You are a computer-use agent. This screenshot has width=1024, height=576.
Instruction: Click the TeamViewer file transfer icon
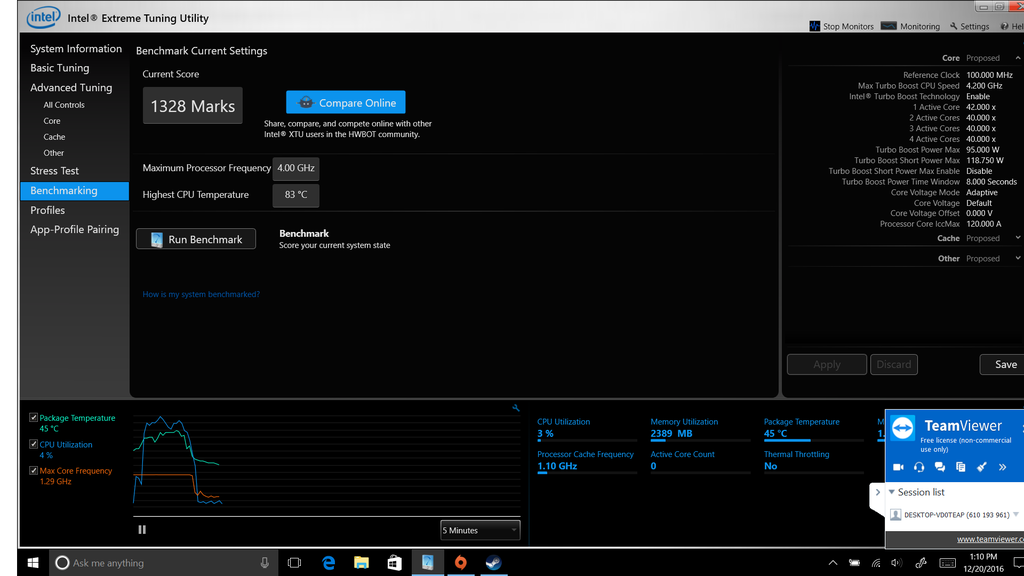click(961, 467)
